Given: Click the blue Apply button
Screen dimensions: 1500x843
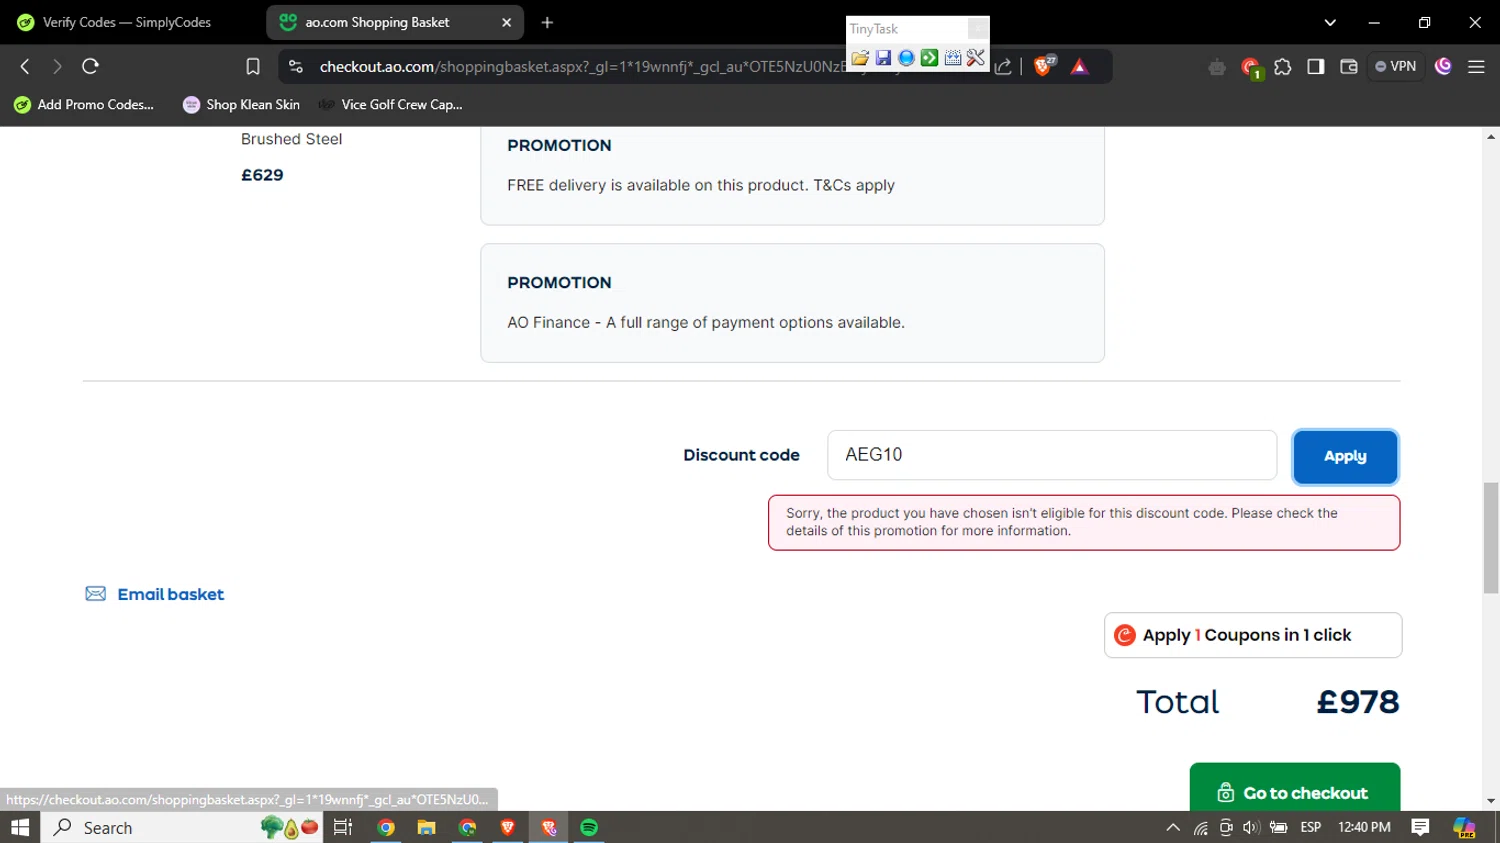Looking at the screenshot, I should point(1345,456).
